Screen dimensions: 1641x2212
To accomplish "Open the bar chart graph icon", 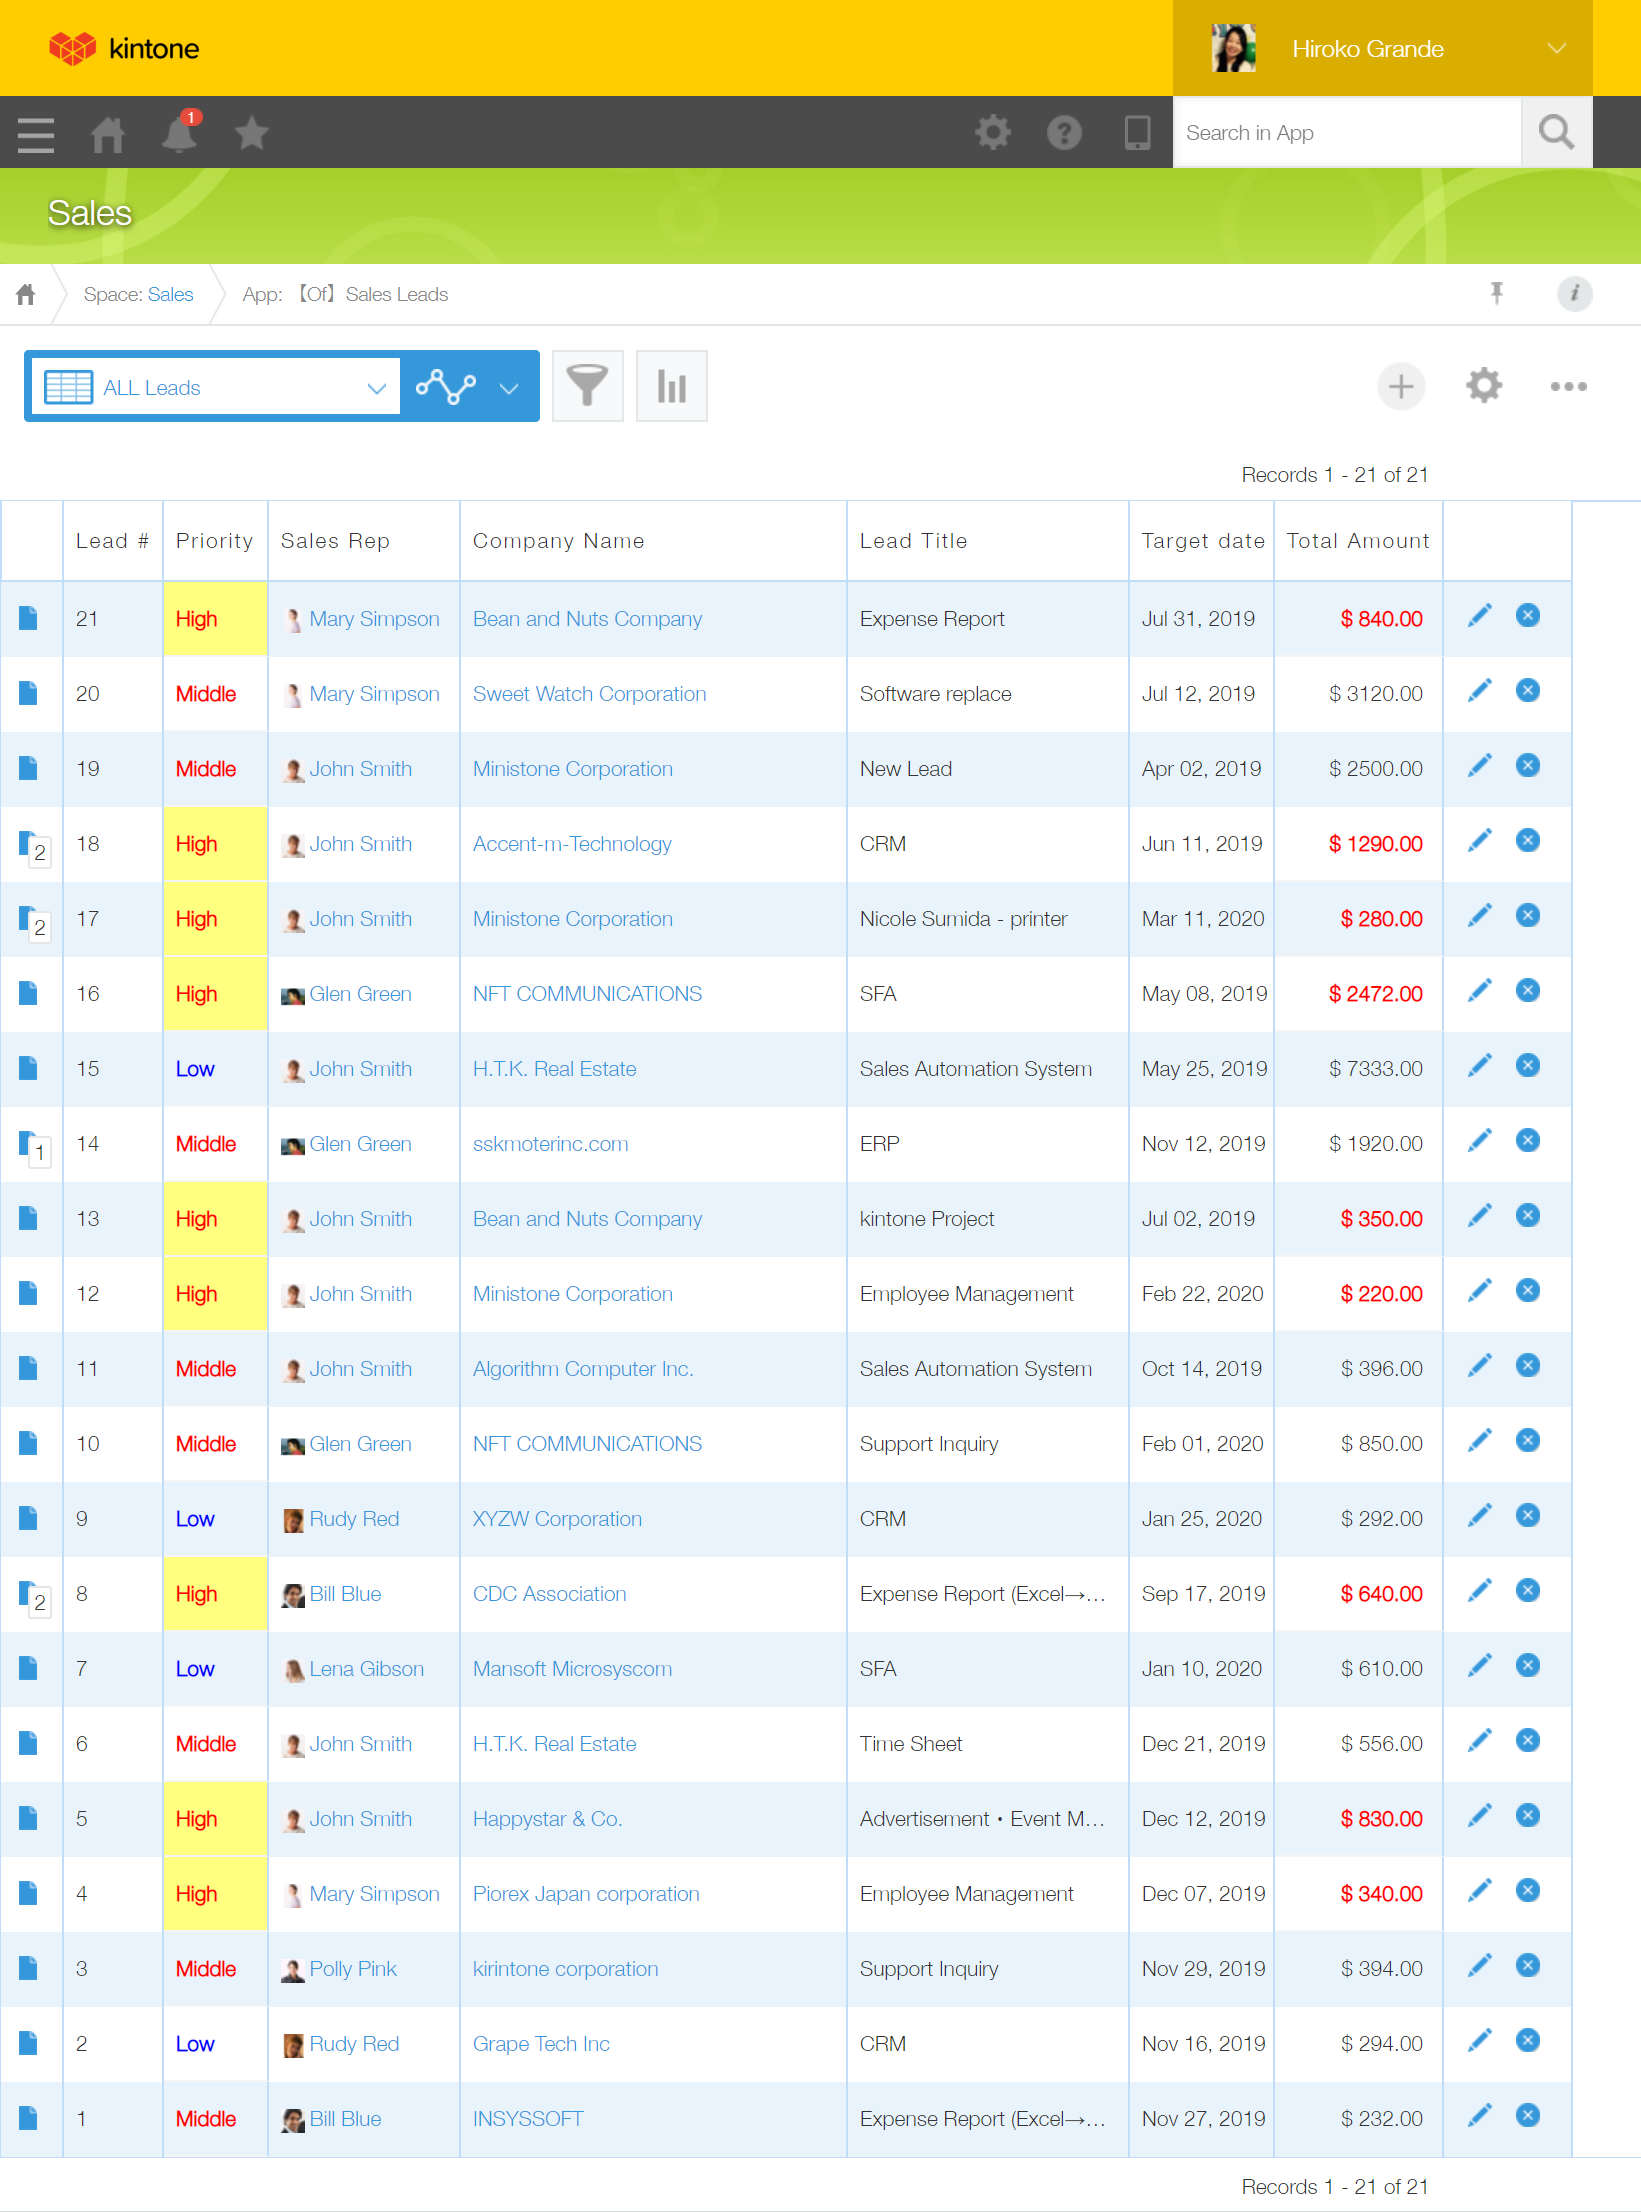I will [x=671, y=386].
